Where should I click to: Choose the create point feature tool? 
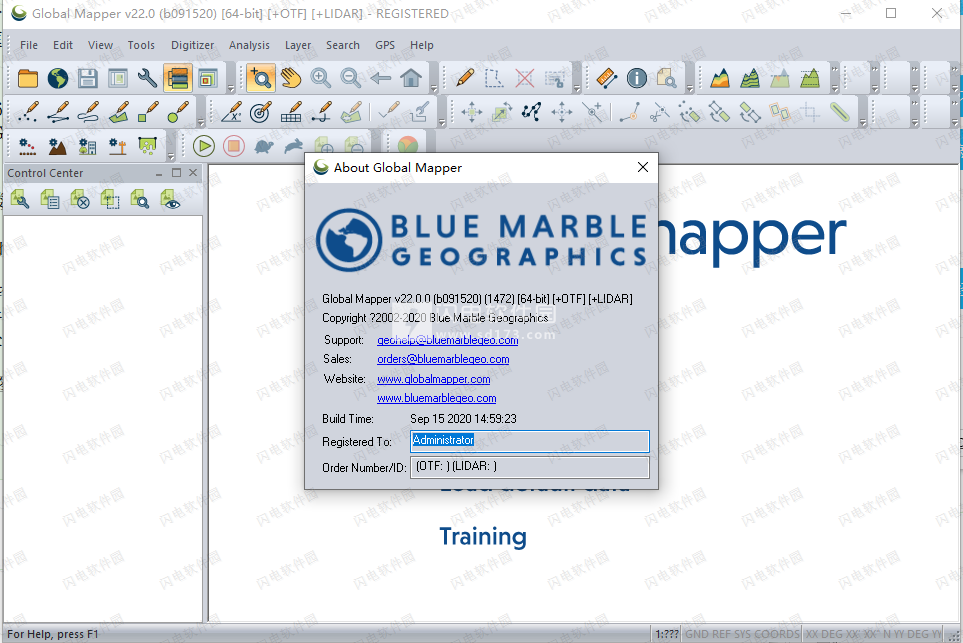[28, 112]
